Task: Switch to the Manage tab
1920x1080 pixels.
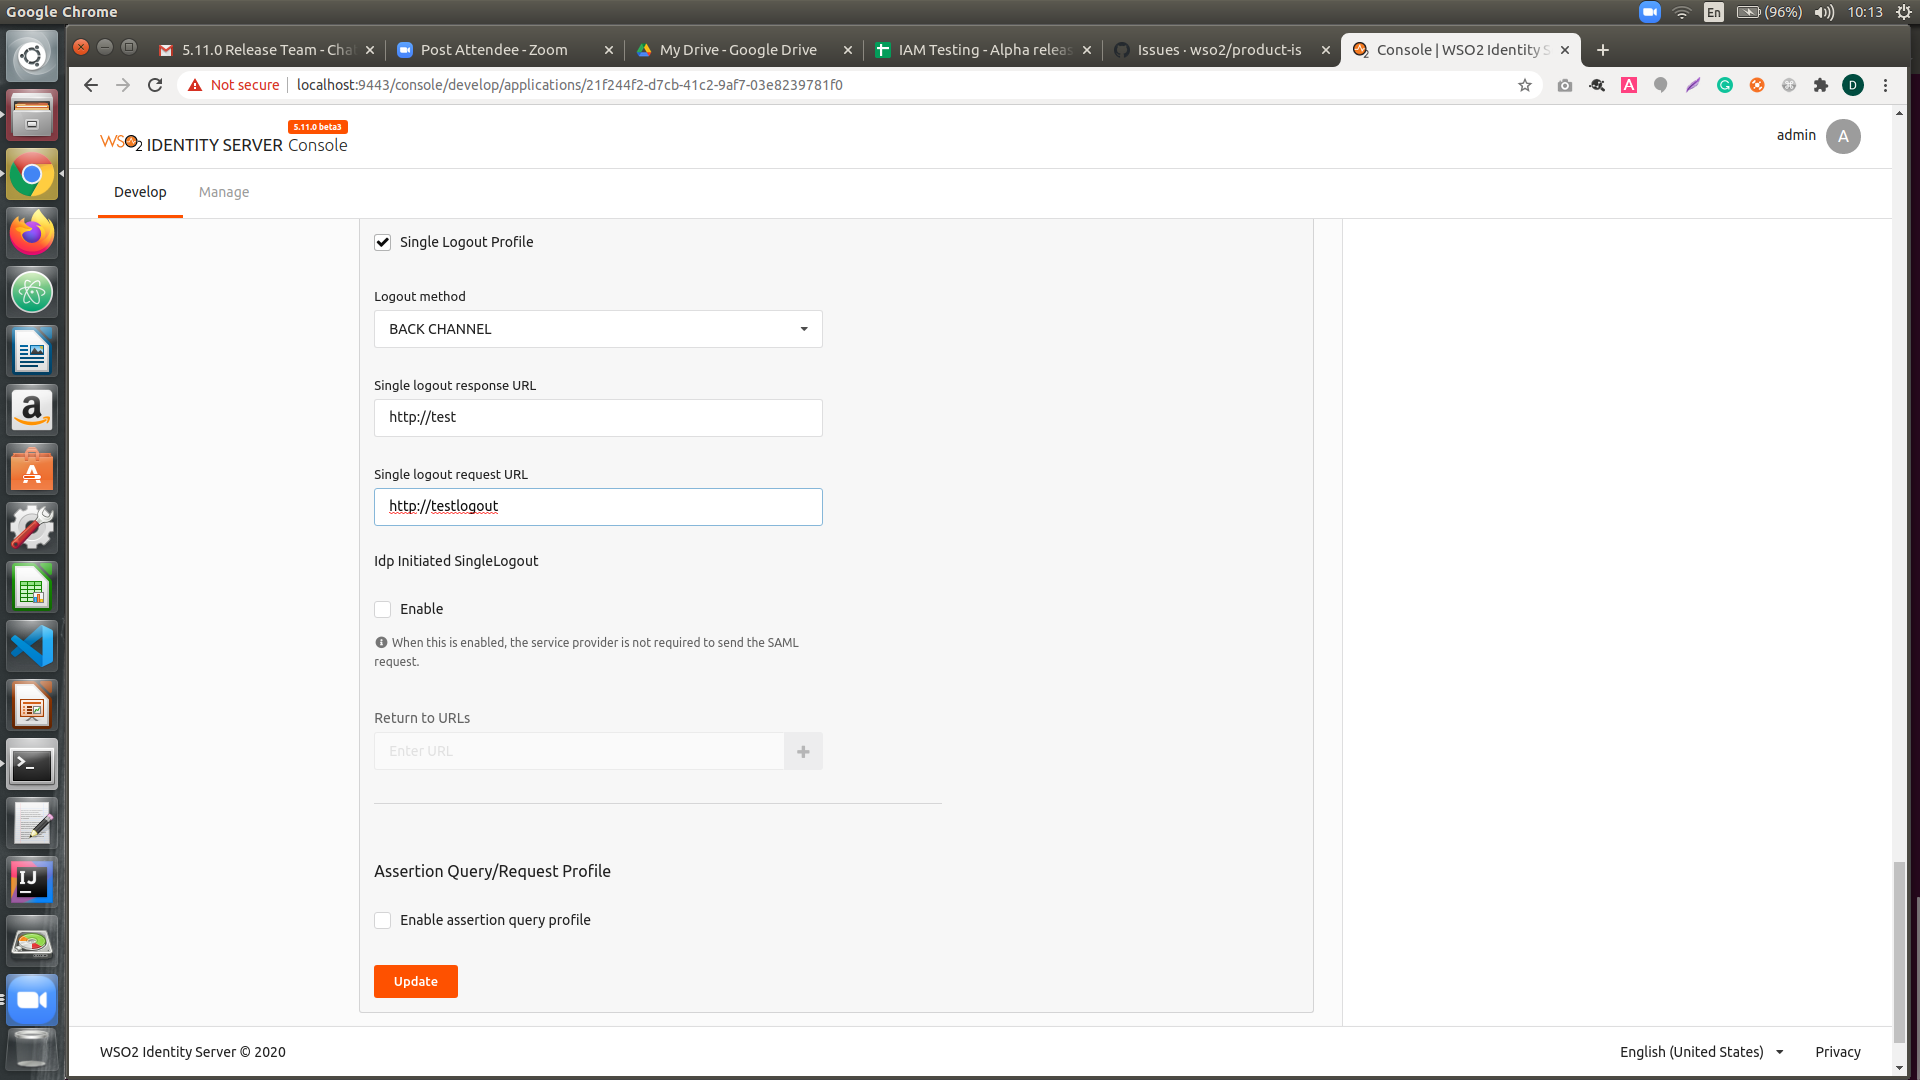Action: [x=223, y=192]
